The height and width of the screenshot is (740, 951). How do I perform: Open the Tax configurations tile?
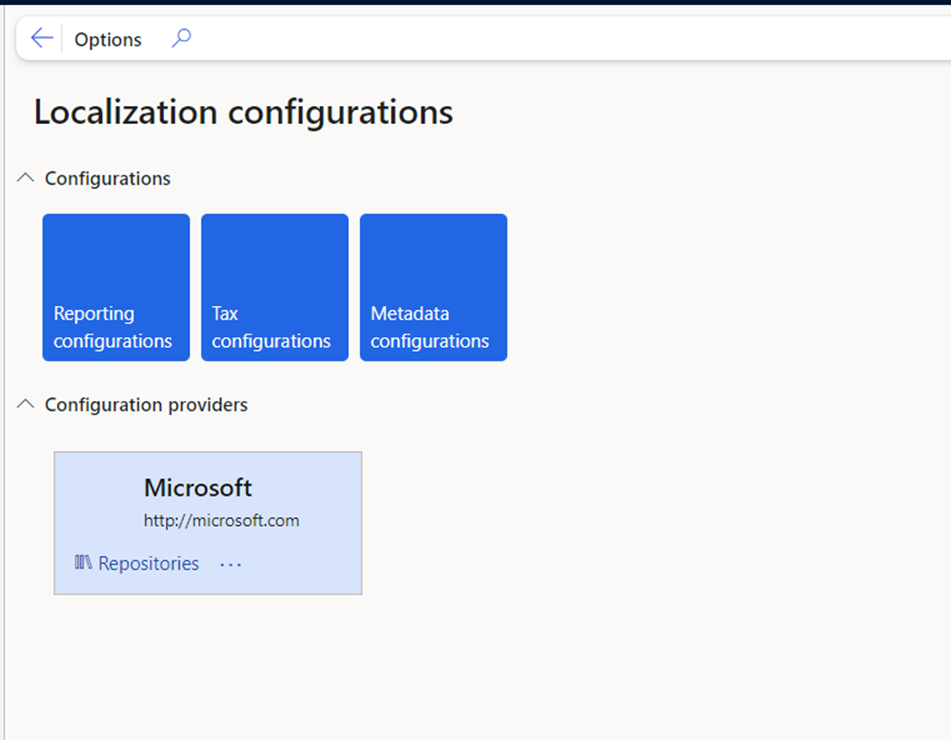click(275, 287)
